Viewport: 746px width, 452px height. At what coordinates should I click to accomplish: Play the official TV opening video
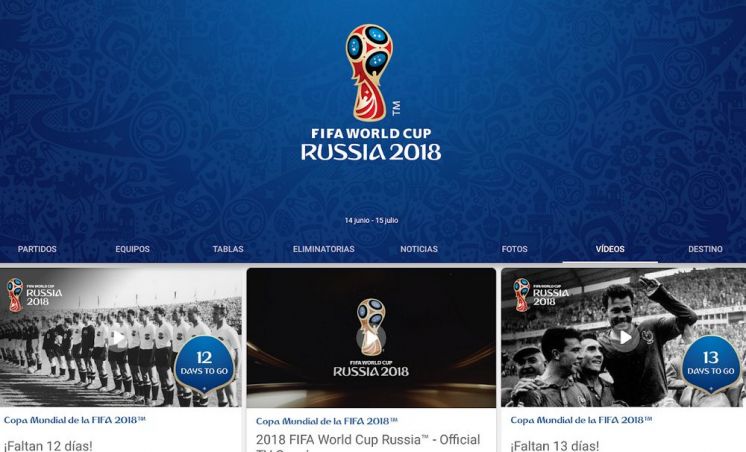[371, 338]
